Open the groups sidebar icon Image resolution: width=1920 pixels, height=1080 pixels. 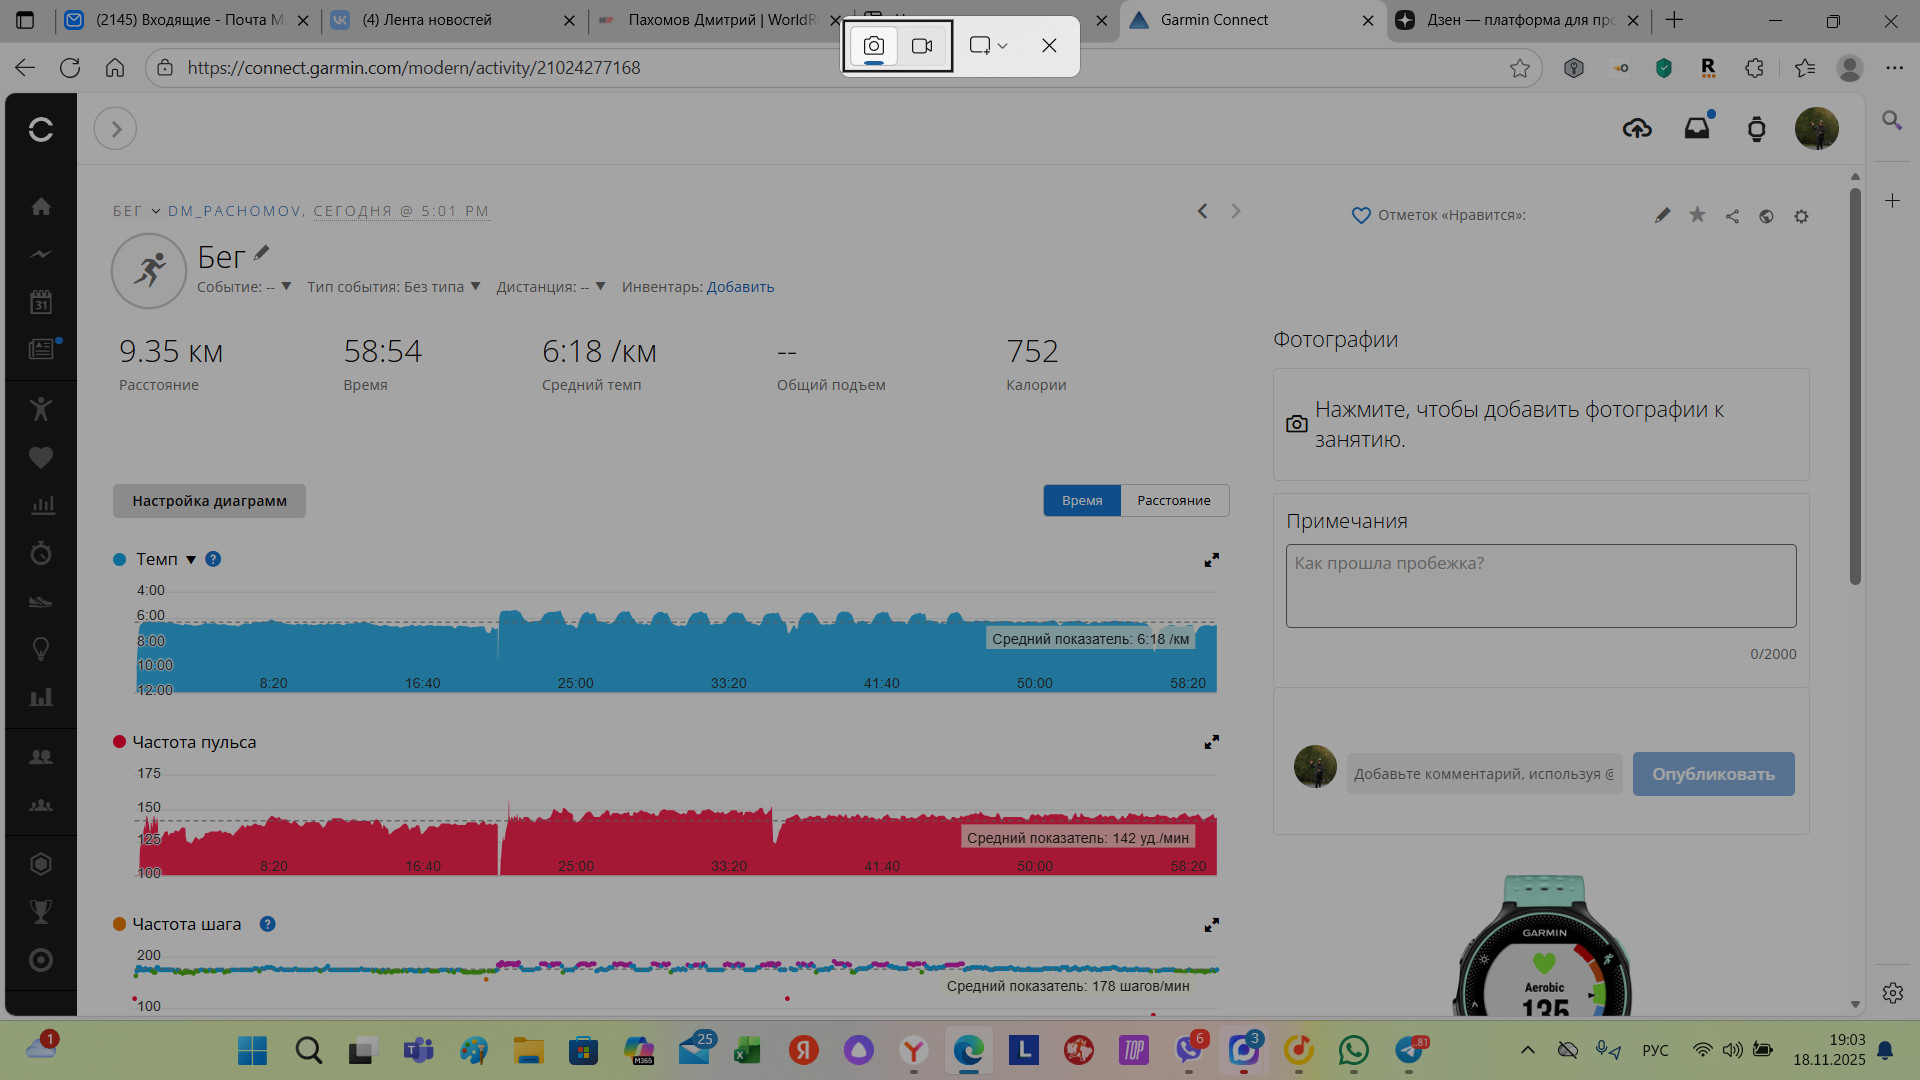(41, 805)
